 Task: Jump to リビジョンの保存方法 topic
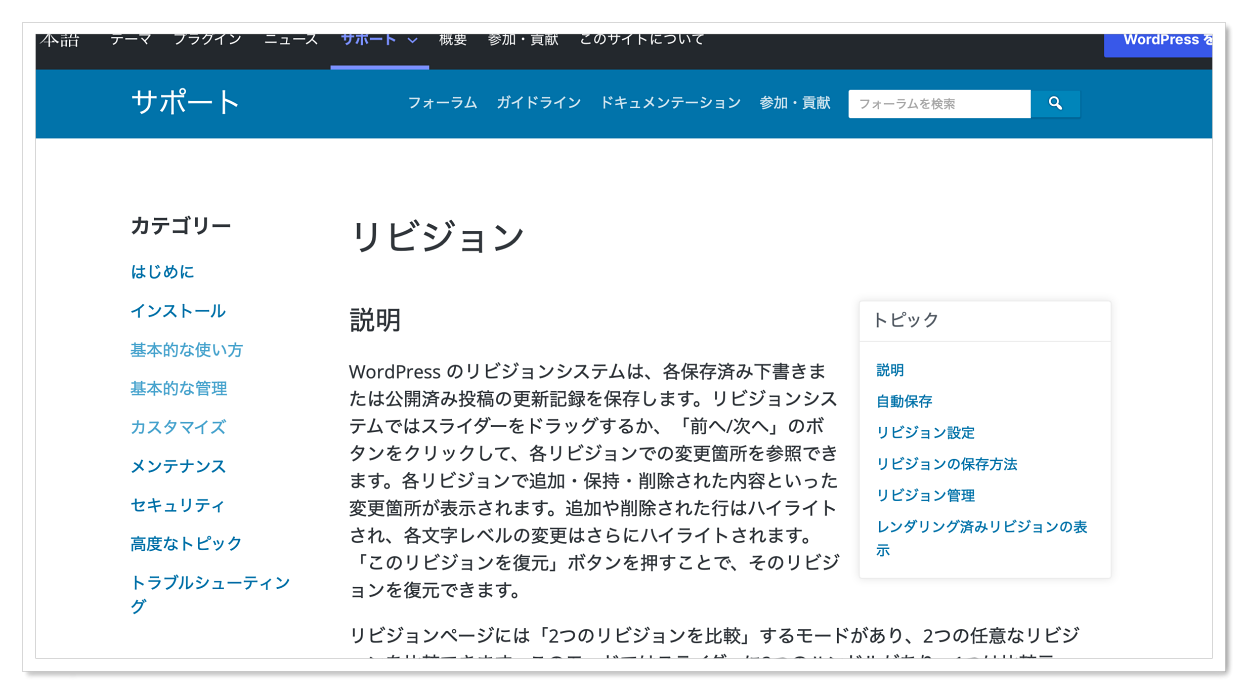point(946,464)
